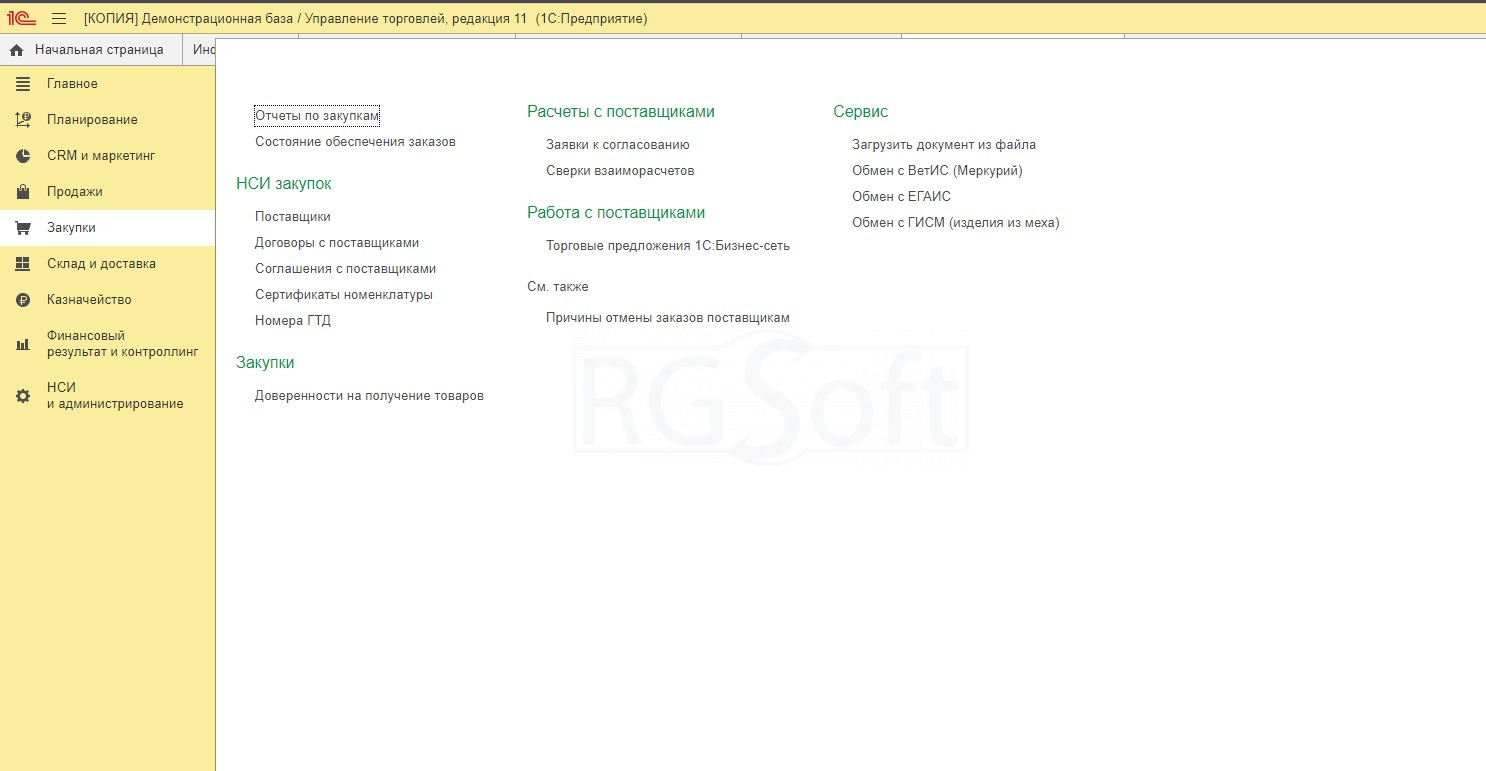This screenshot has height=771, width=1486.
Task: Click the Сервис group heading
Action: pyautogui.click(x=861, y=112)
